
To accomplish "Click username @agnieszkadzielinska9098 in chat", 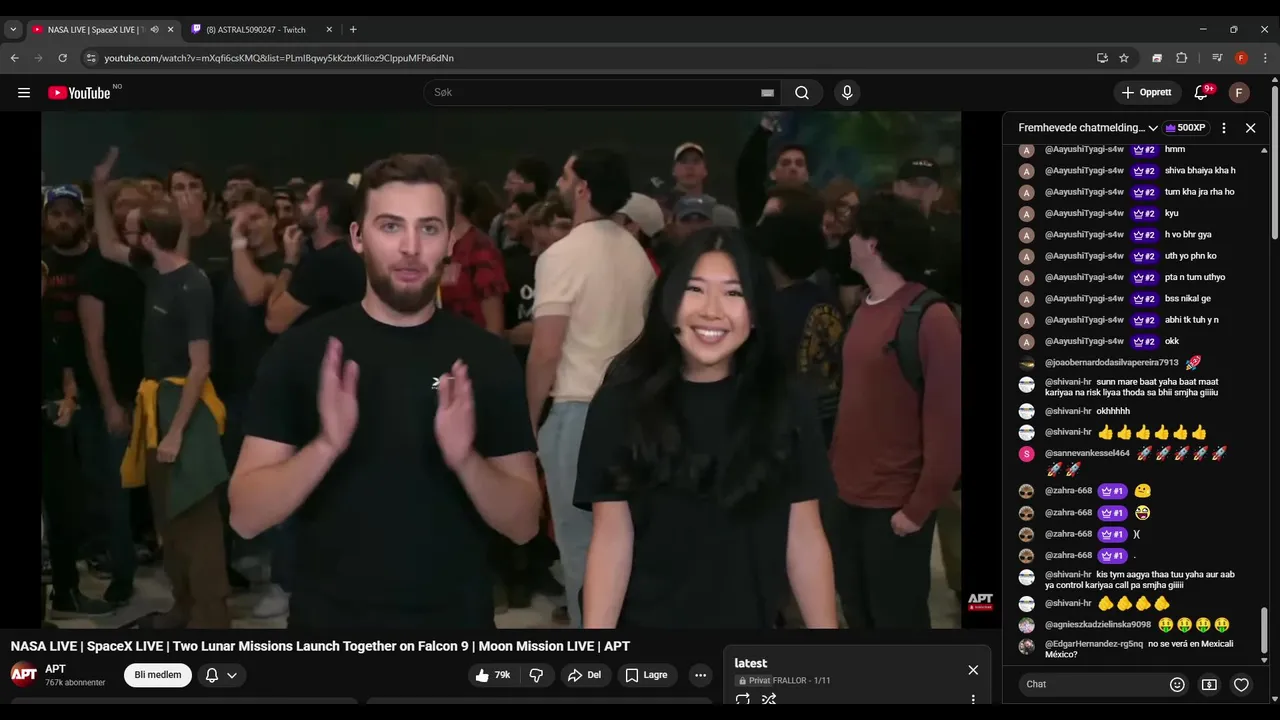I will pos(1098,625).
